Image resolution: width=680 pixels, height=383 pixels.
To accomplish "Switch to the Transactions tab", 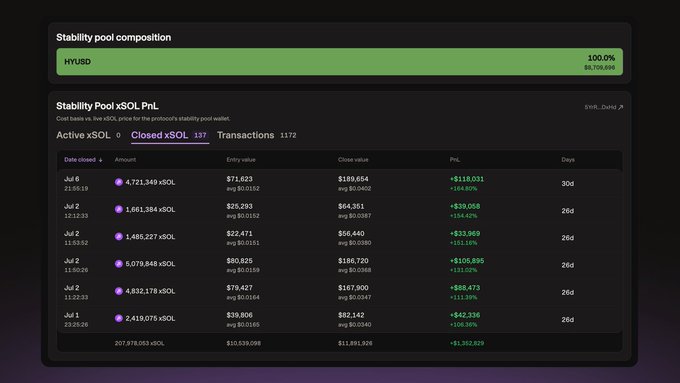I will tap(256, 135).
